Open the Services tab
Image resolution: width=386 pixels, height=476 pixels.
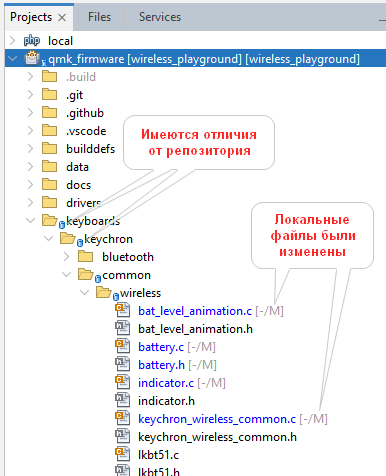[160, 17]
